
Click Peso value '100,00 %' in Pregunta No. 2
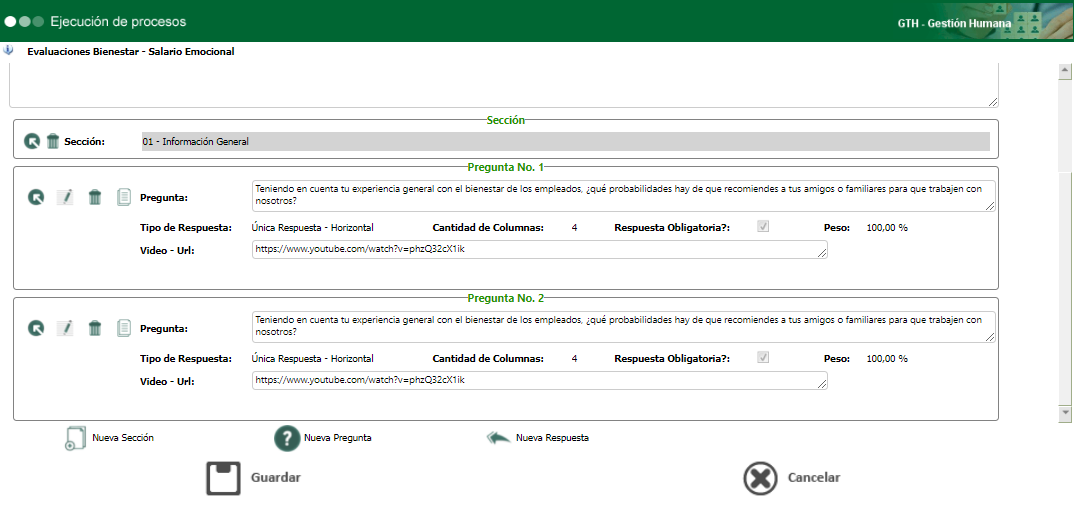coord(887,358)
